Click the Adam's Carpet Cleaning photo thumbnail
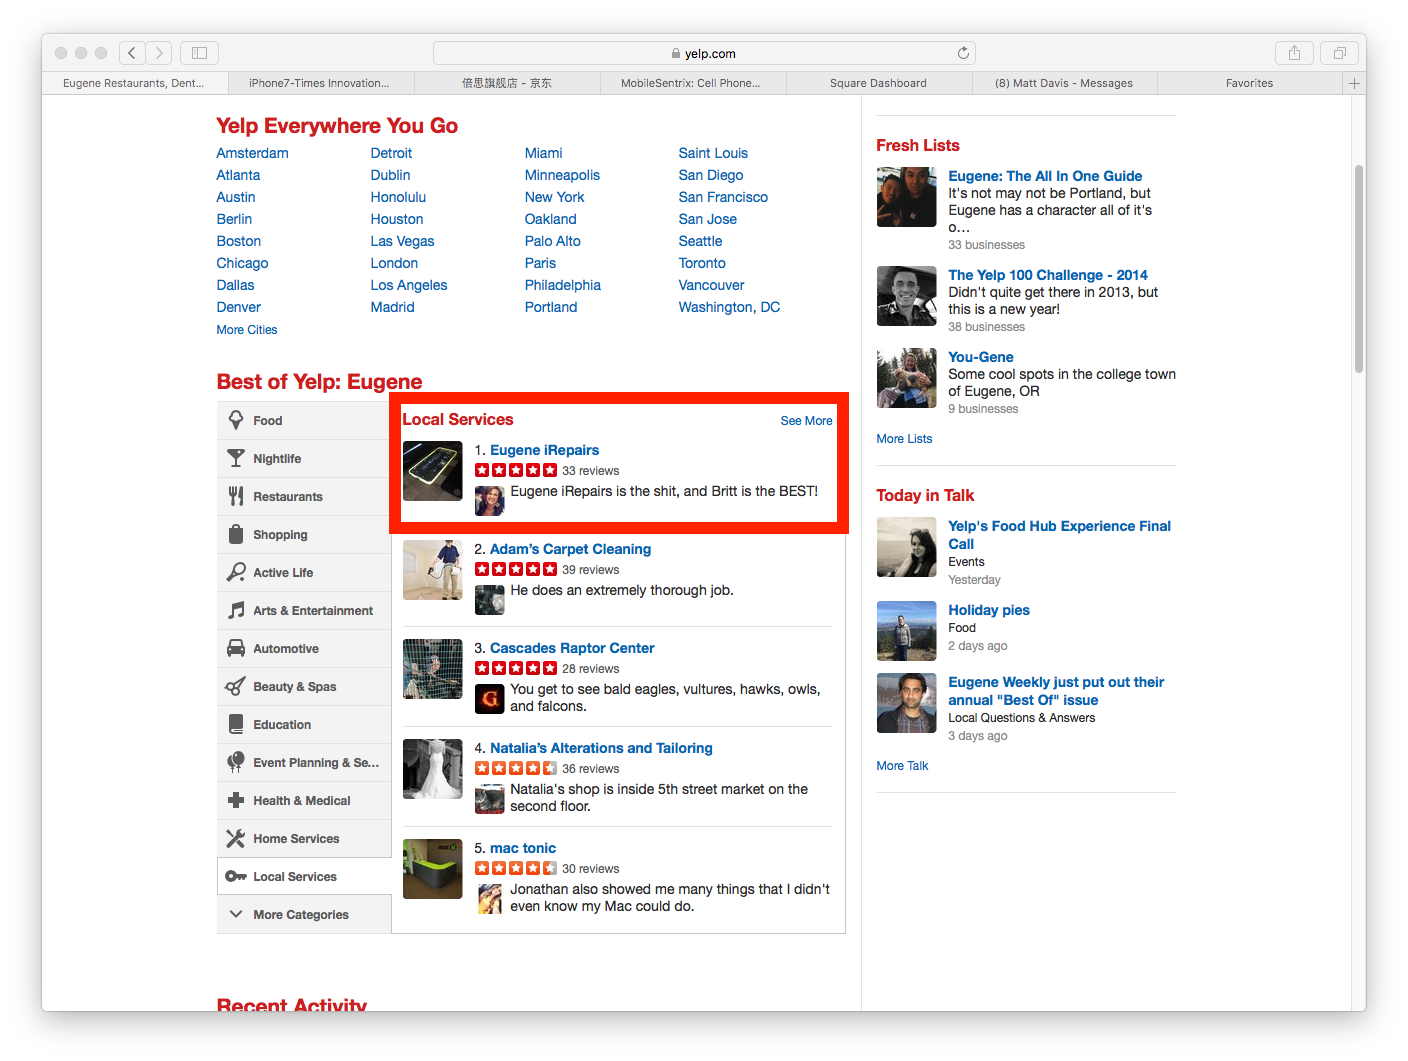 [433, 570]
